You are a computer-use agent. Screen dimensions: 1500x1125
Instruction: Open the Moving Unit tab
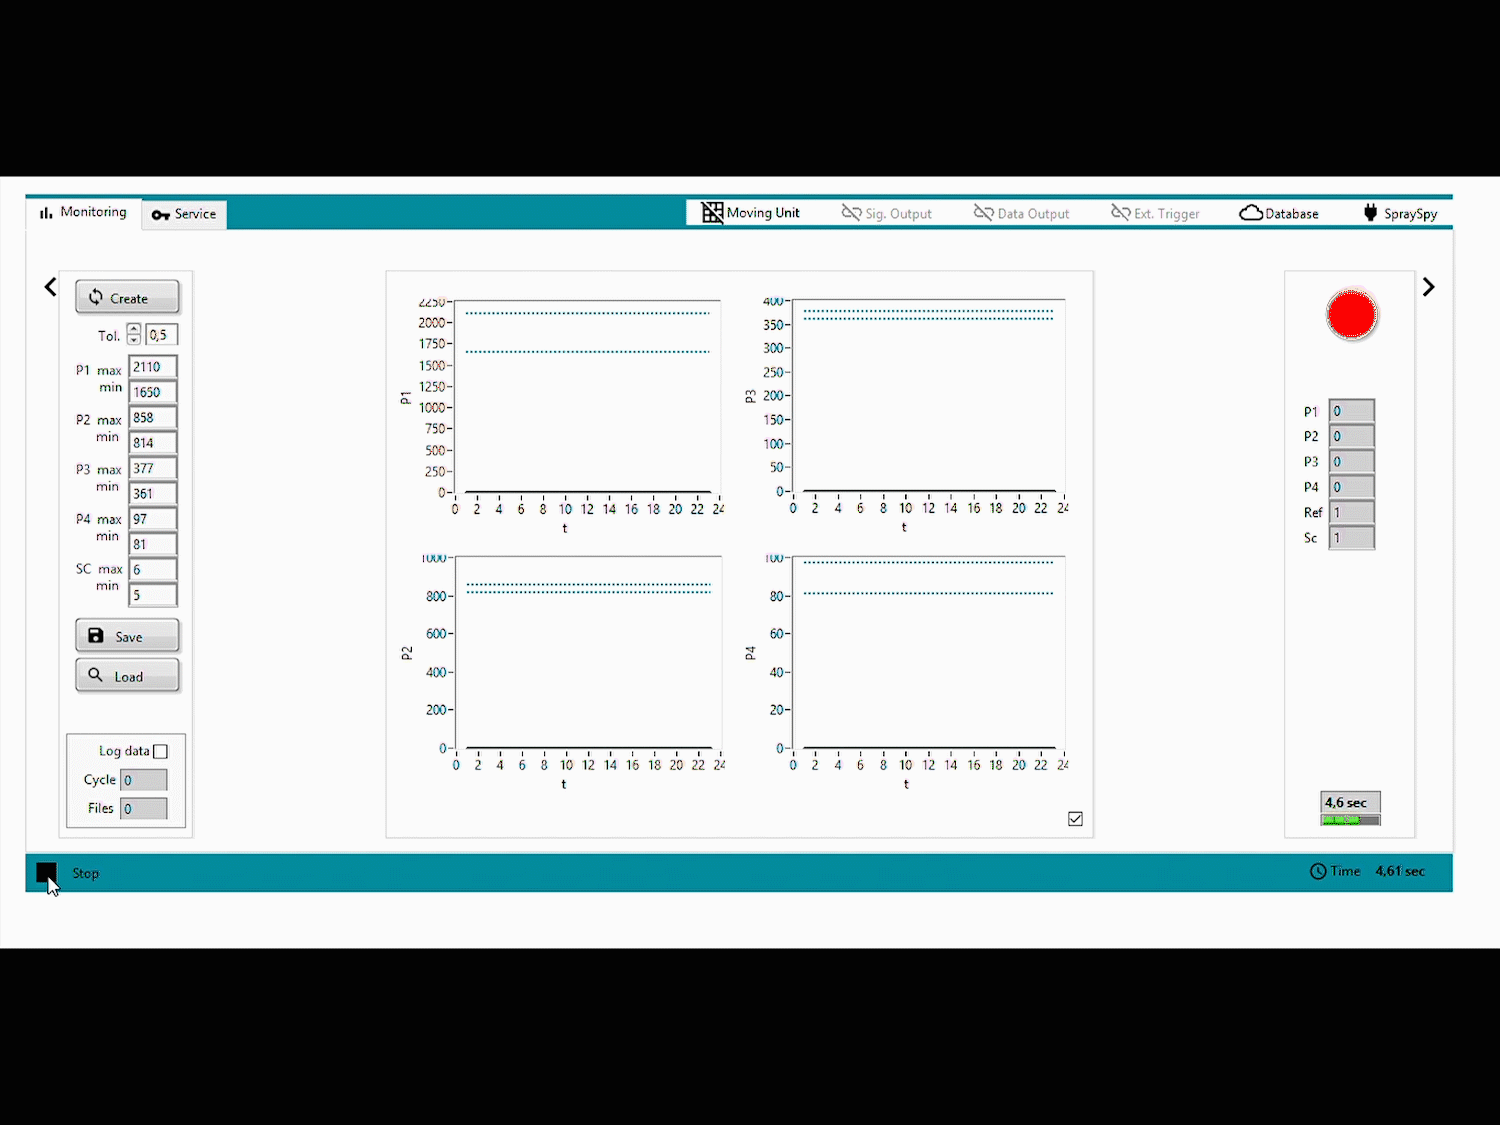[x=751, y=213]
